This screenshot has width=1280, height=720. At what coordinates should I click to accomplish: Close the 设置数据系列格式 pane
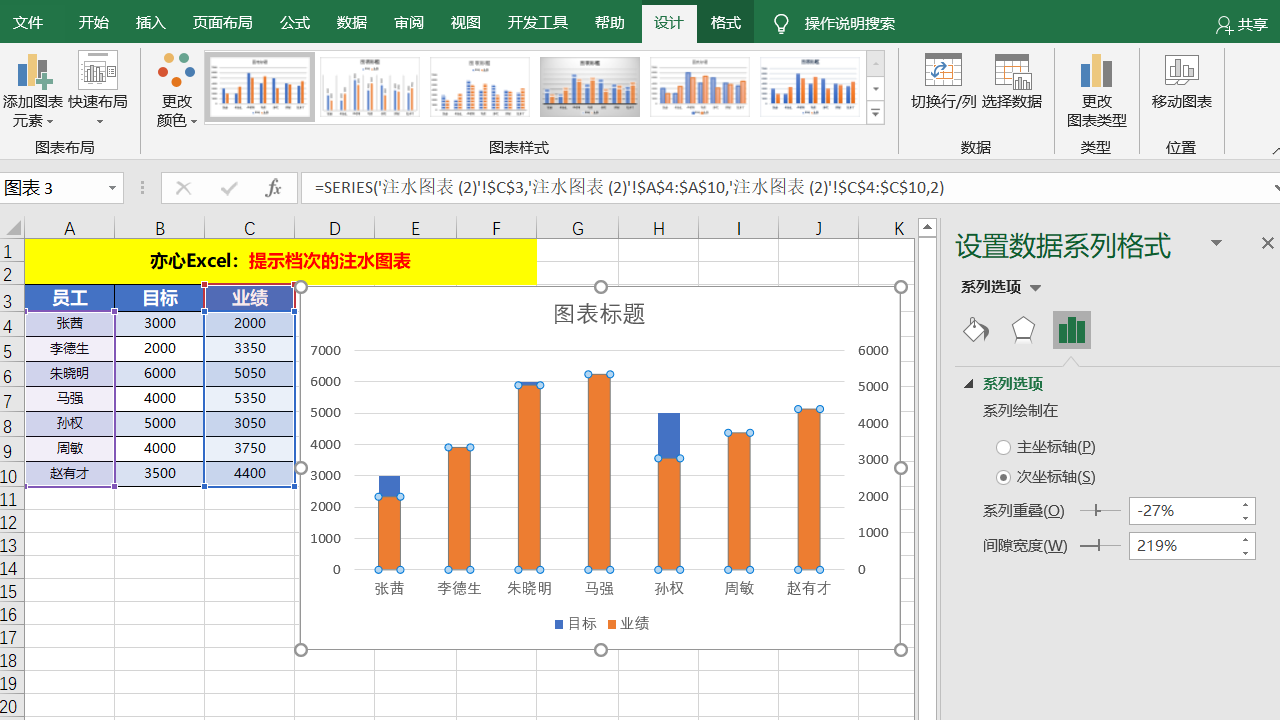1267,243
